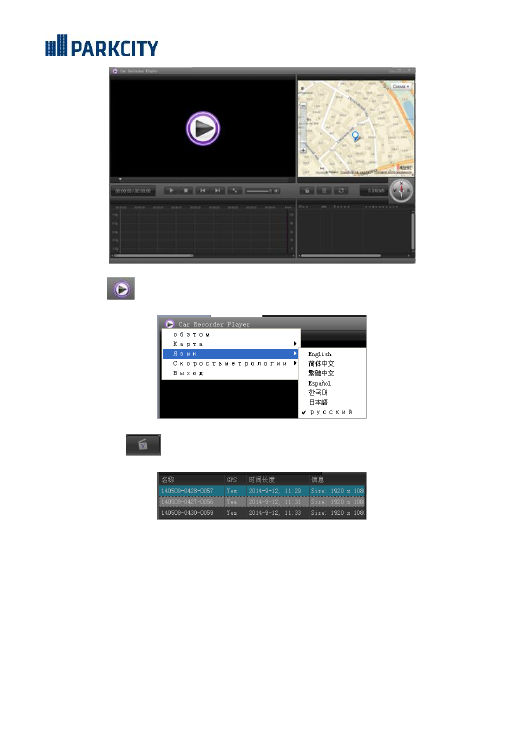Expand the Скорость метрологии submenu
The width and height of the screenshot is (510, 737).
(230, 363)
